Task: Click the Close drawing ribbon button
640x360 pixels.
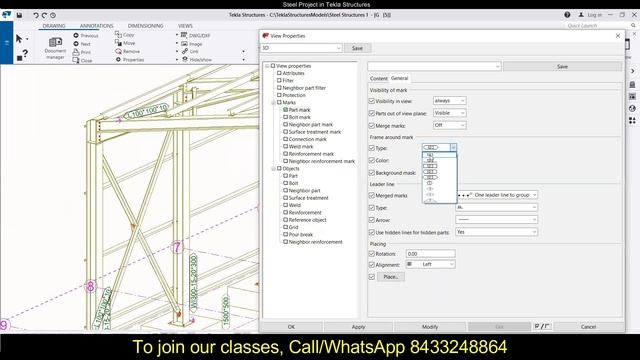Action: (x=82, y=60)
